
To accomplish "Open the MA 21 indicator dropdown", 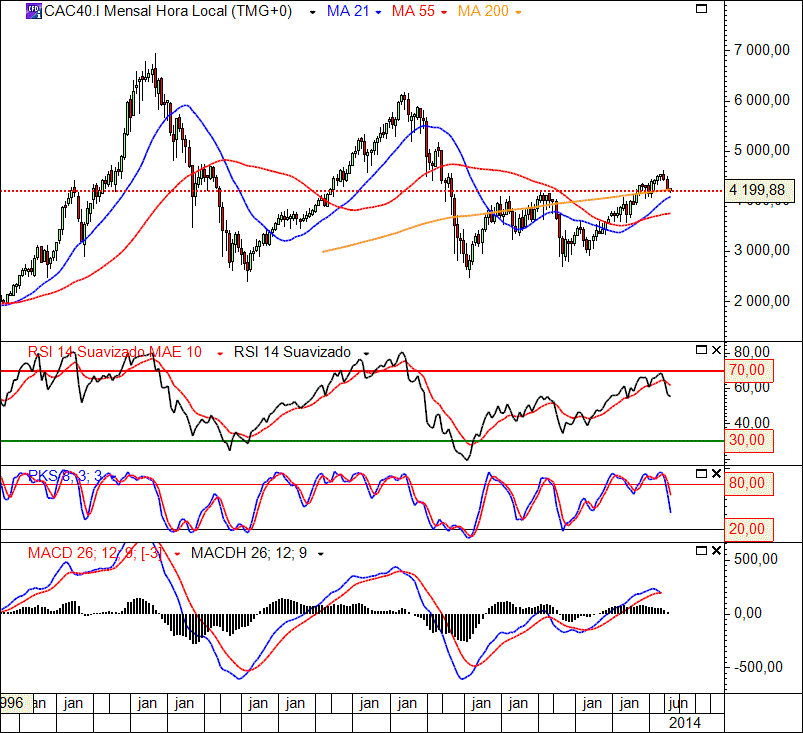I will point(378,12).
